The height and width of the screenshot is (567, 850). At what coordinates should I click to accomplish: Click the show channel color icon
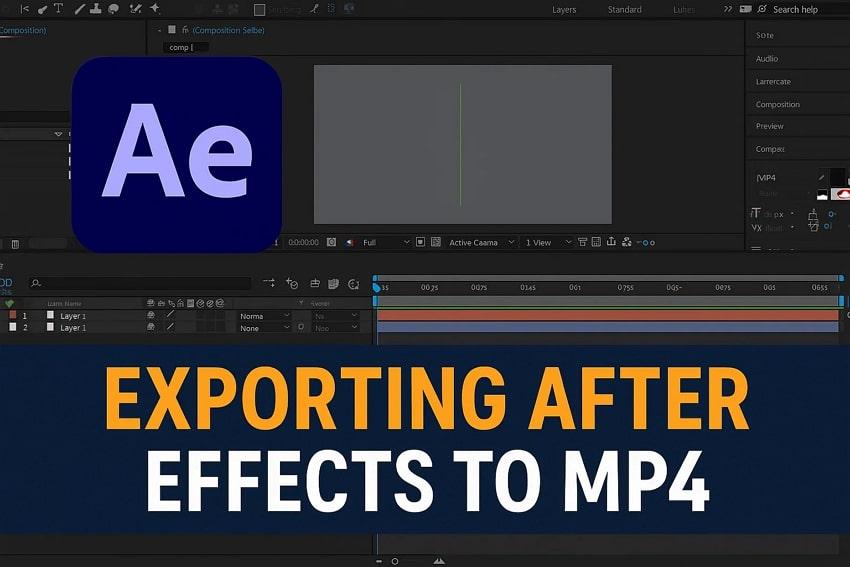tap(350, 242)
